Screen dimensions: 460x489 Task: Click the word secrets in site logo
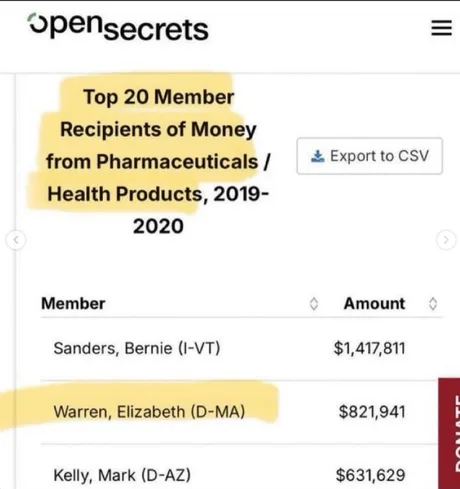156,30
